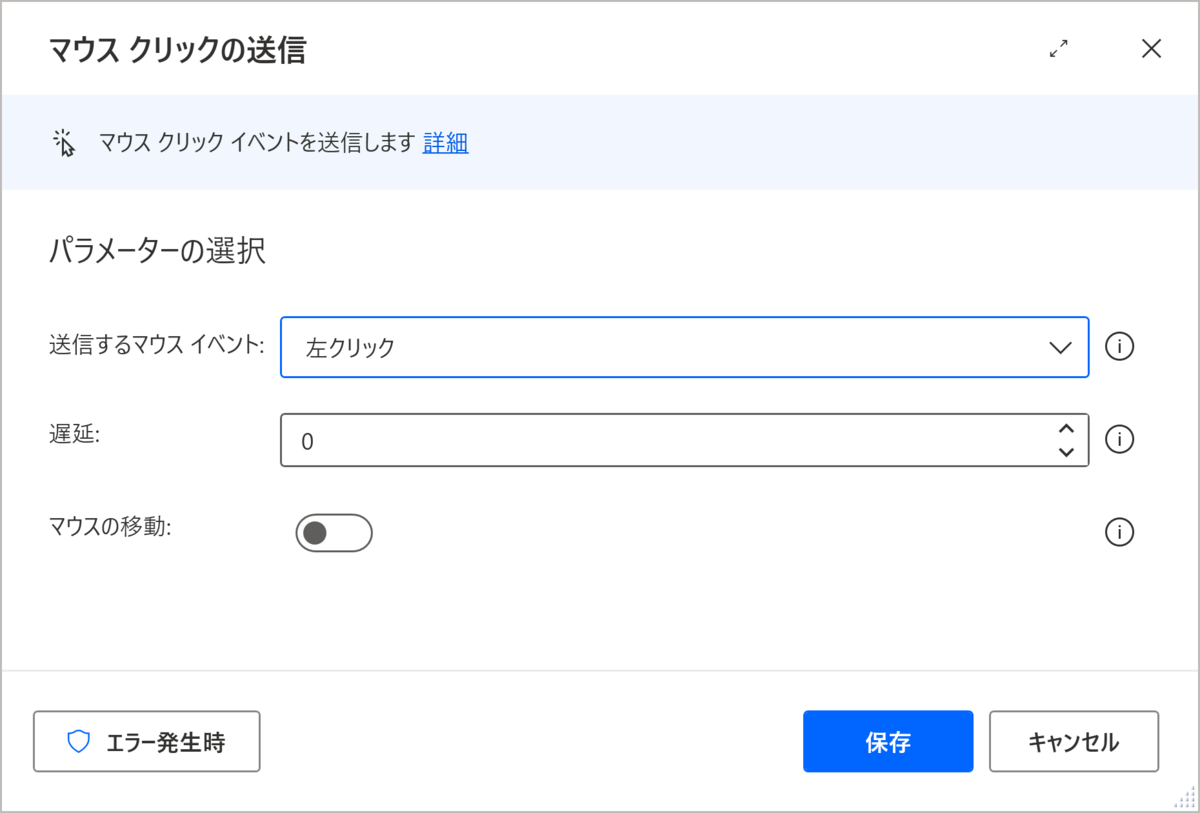
Task: Decrease 遅延 value with down arrow
Action: click(x=1066, y=452)
